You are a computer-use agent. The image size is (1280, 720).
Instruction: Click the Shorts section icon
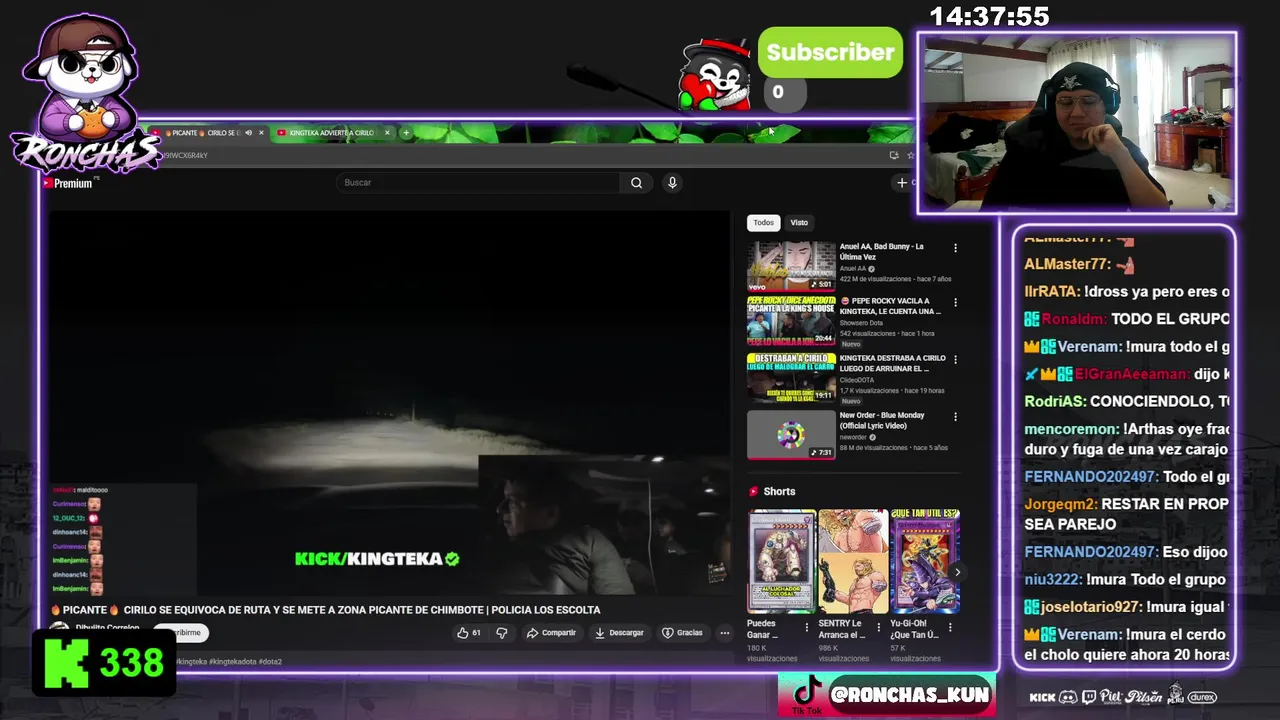[x=754, y=492]
